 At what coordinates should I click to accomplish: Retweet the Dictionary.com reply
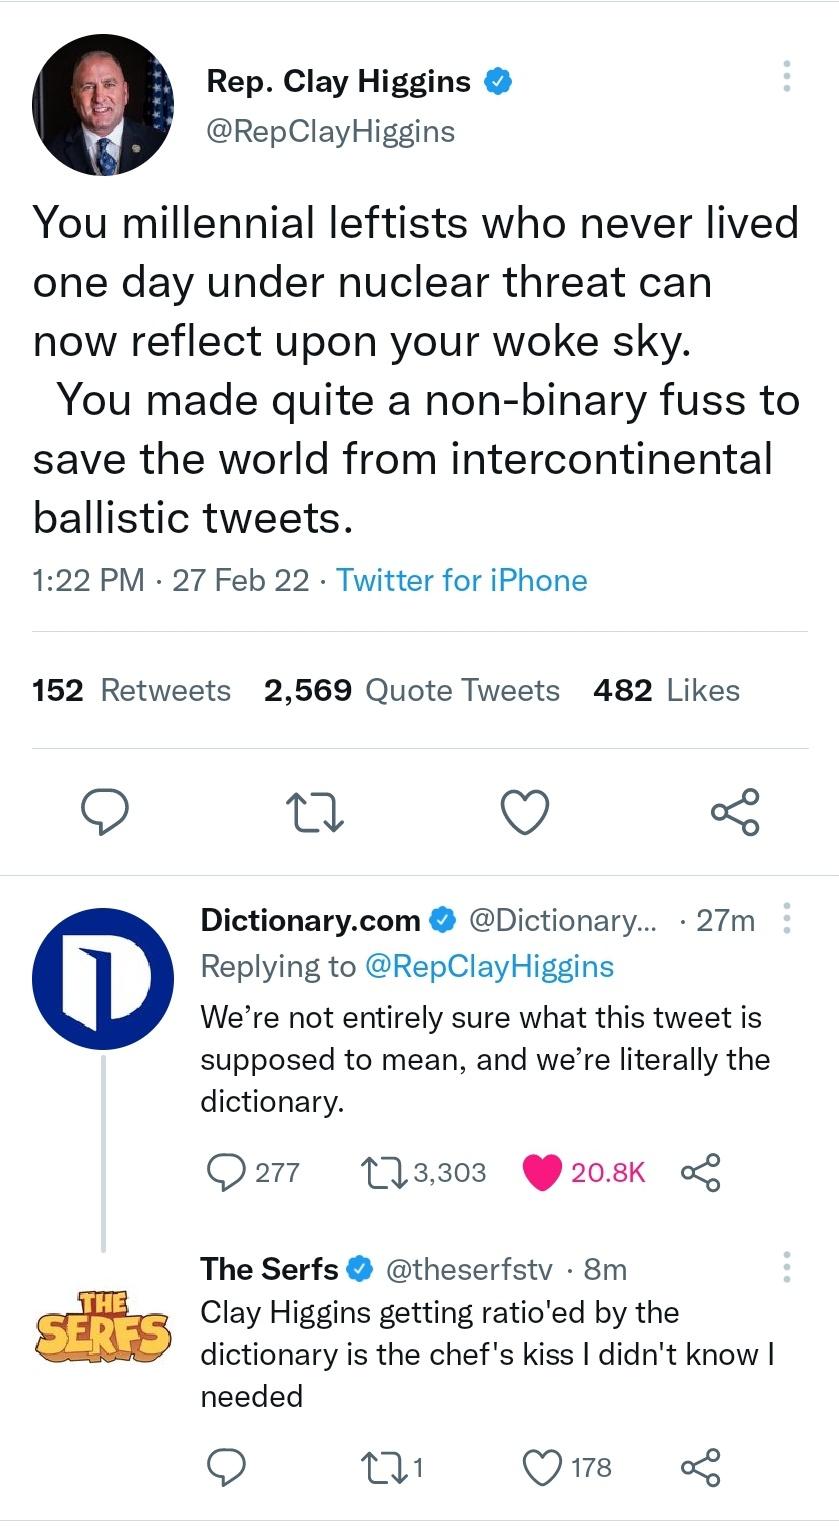coord(381,1172)
